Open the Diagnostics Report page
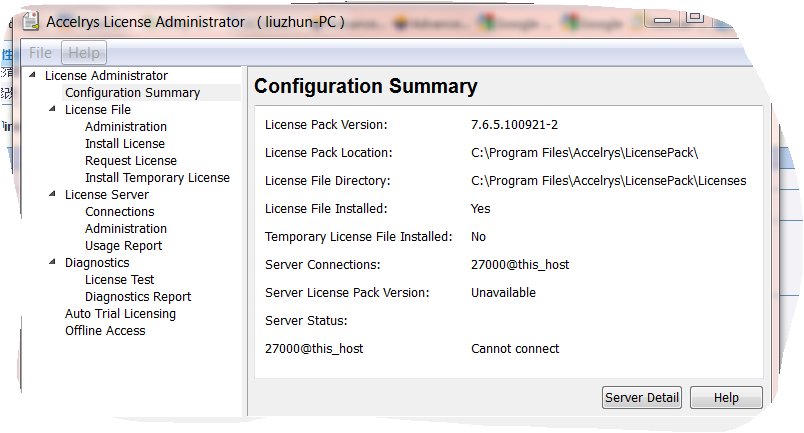This screenshot has width=804, height=433. point(138,297)
